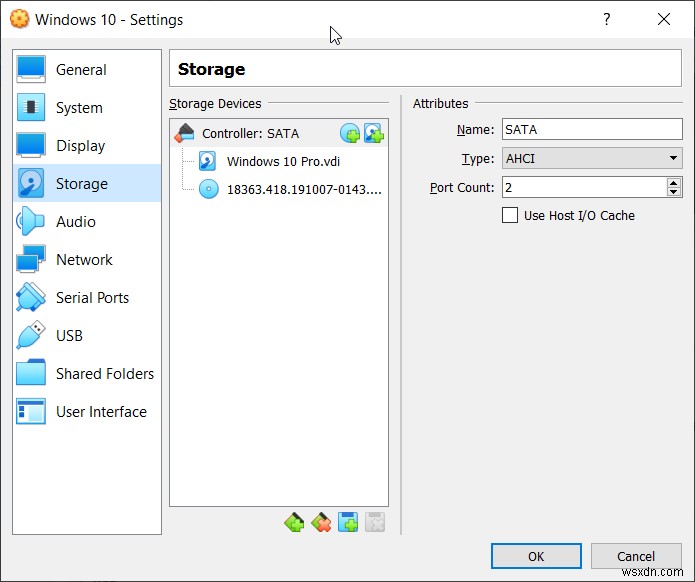Confirm settings with OK button
This screenshot has height=582, width=695.
click(536, 556)
